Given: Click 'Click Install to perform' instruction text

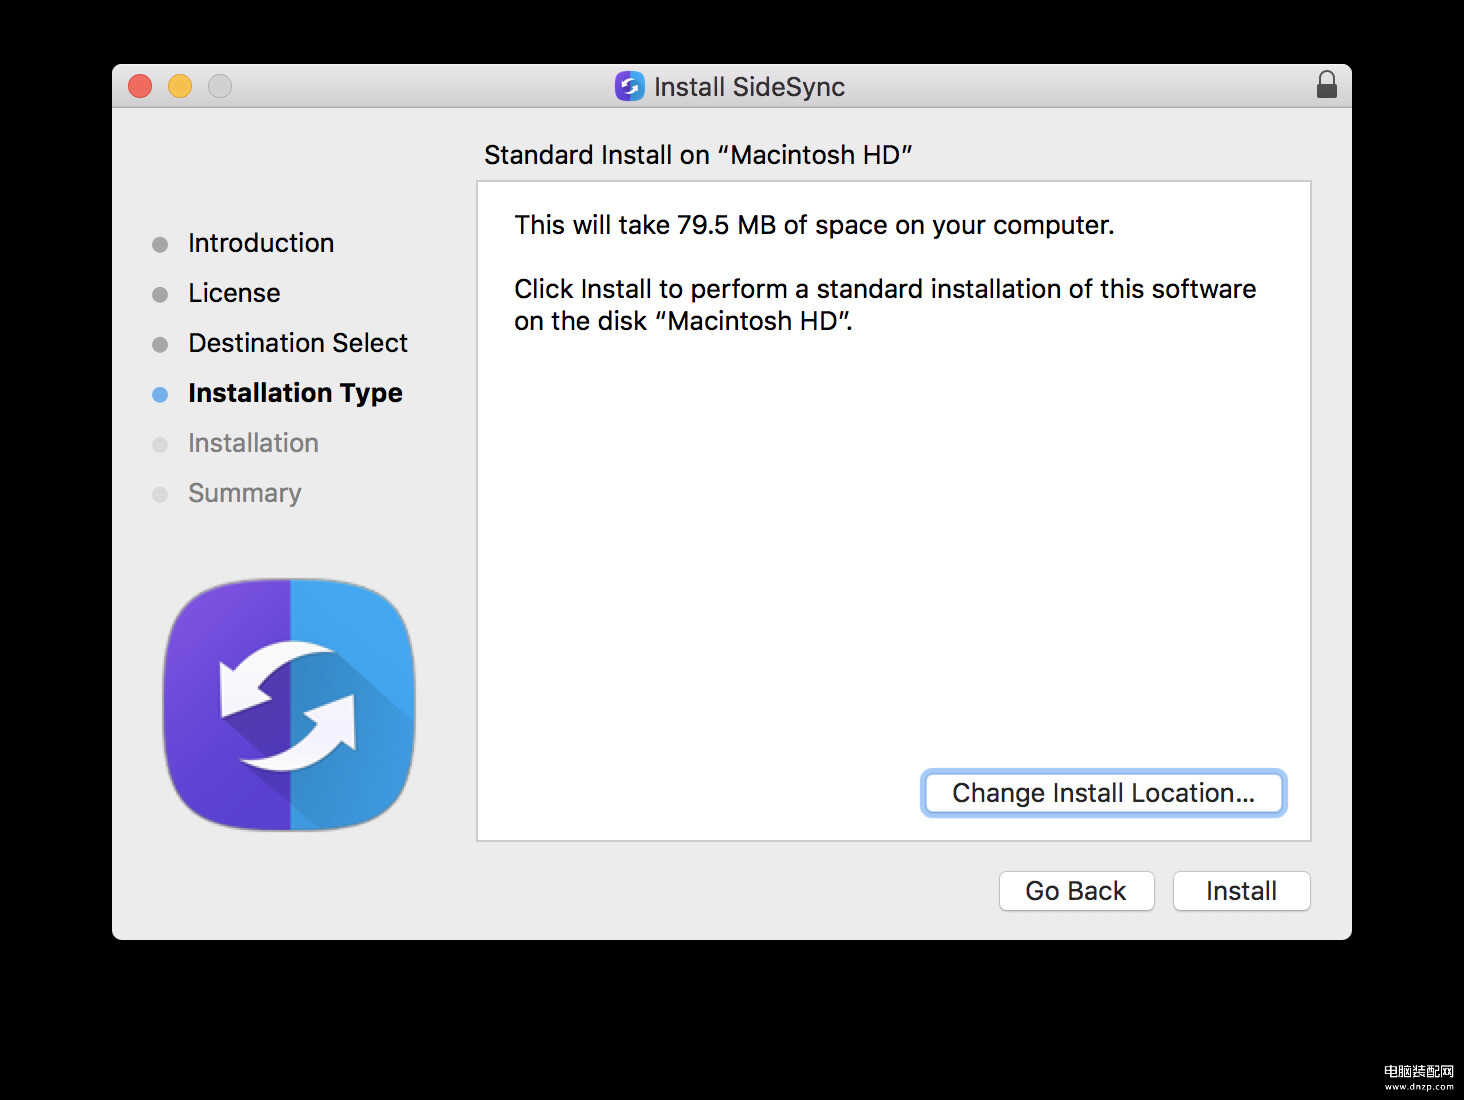Looking at the screenshot, I should (x=885, y=305).
